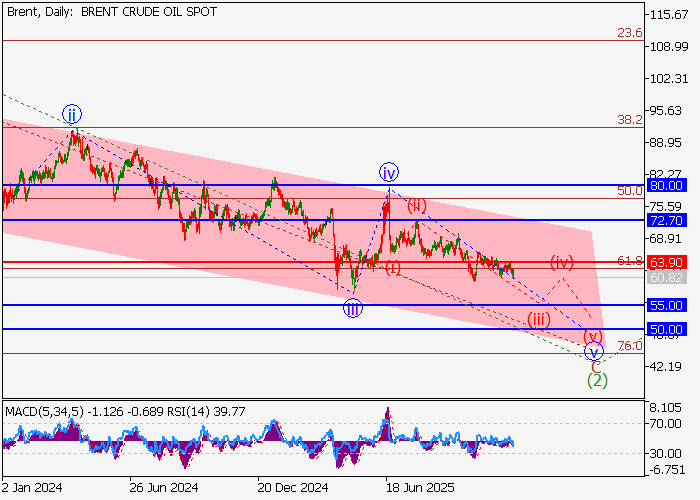The height and width of the screenshot is (500, 700).
Task: Select the 55.00 blue price level tag
Action: 665,305
